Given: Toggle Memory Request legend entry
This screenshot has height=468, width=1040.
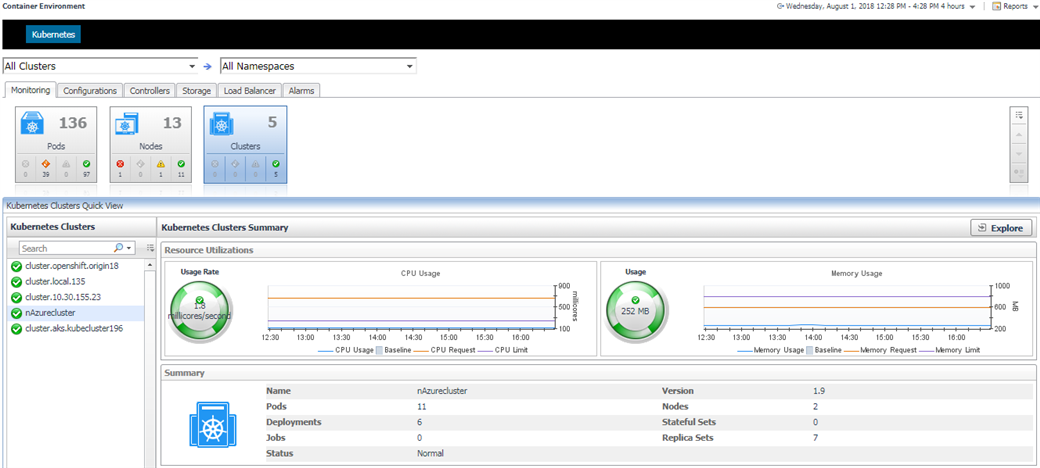Looking at the screenshot, I should click(x=880, y=350).
